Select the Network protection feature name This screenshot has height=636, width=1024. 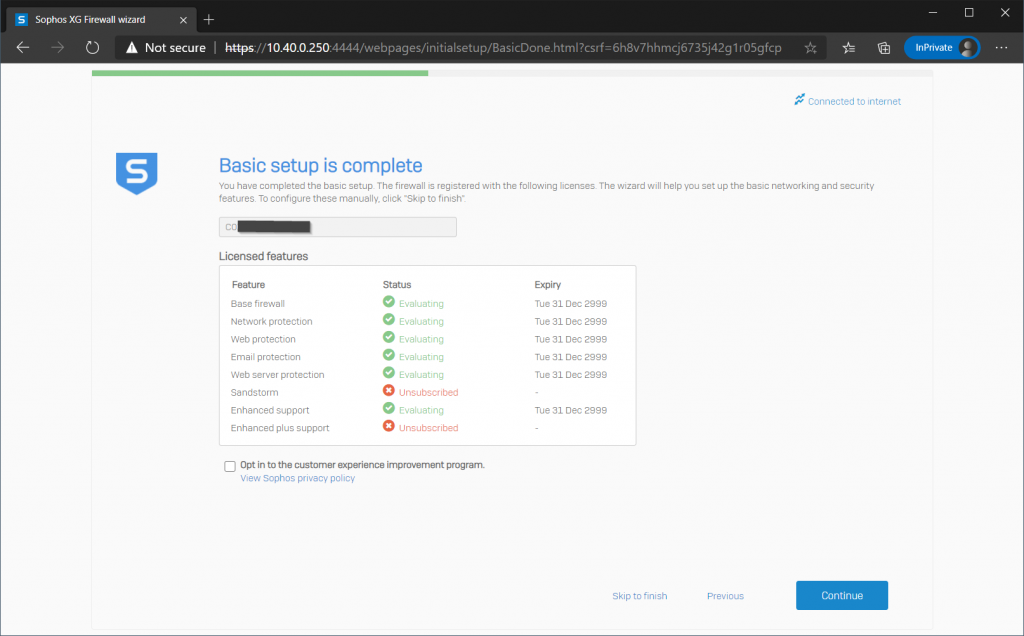click(272, 321)
